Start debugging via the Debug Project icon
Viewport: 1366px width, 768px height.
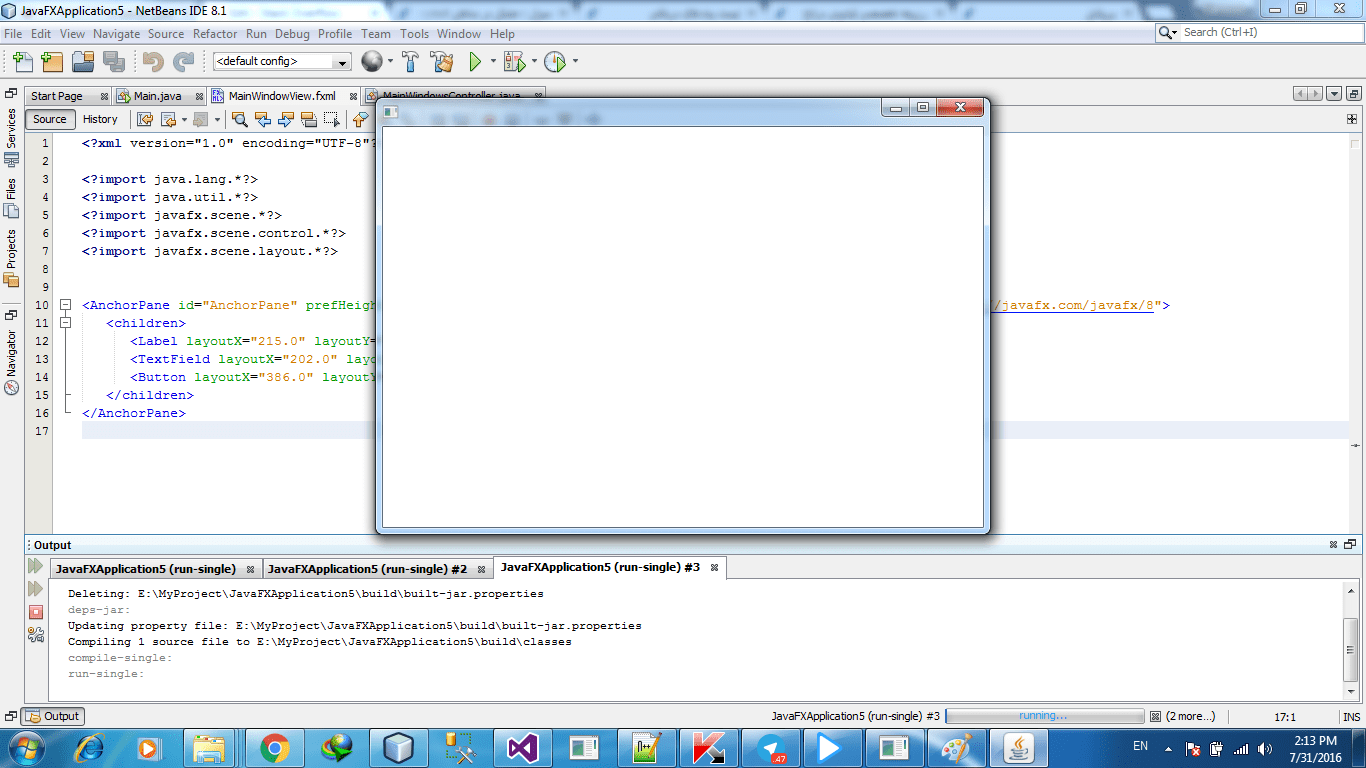point(513,61)
